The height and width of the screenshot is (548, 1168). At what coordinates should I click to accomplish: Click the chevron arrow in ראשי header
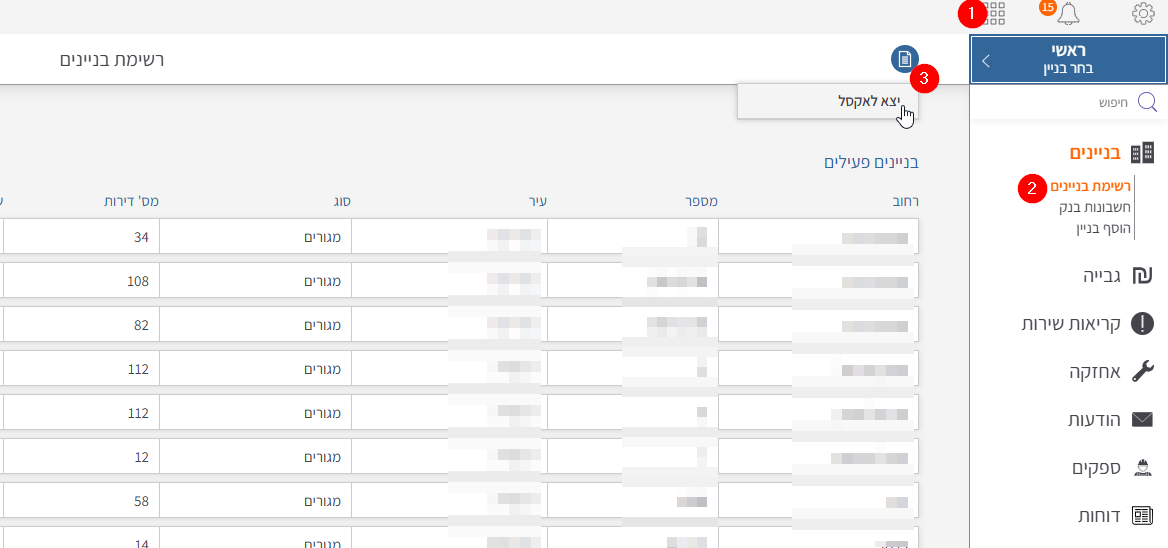tap(986, 60)
